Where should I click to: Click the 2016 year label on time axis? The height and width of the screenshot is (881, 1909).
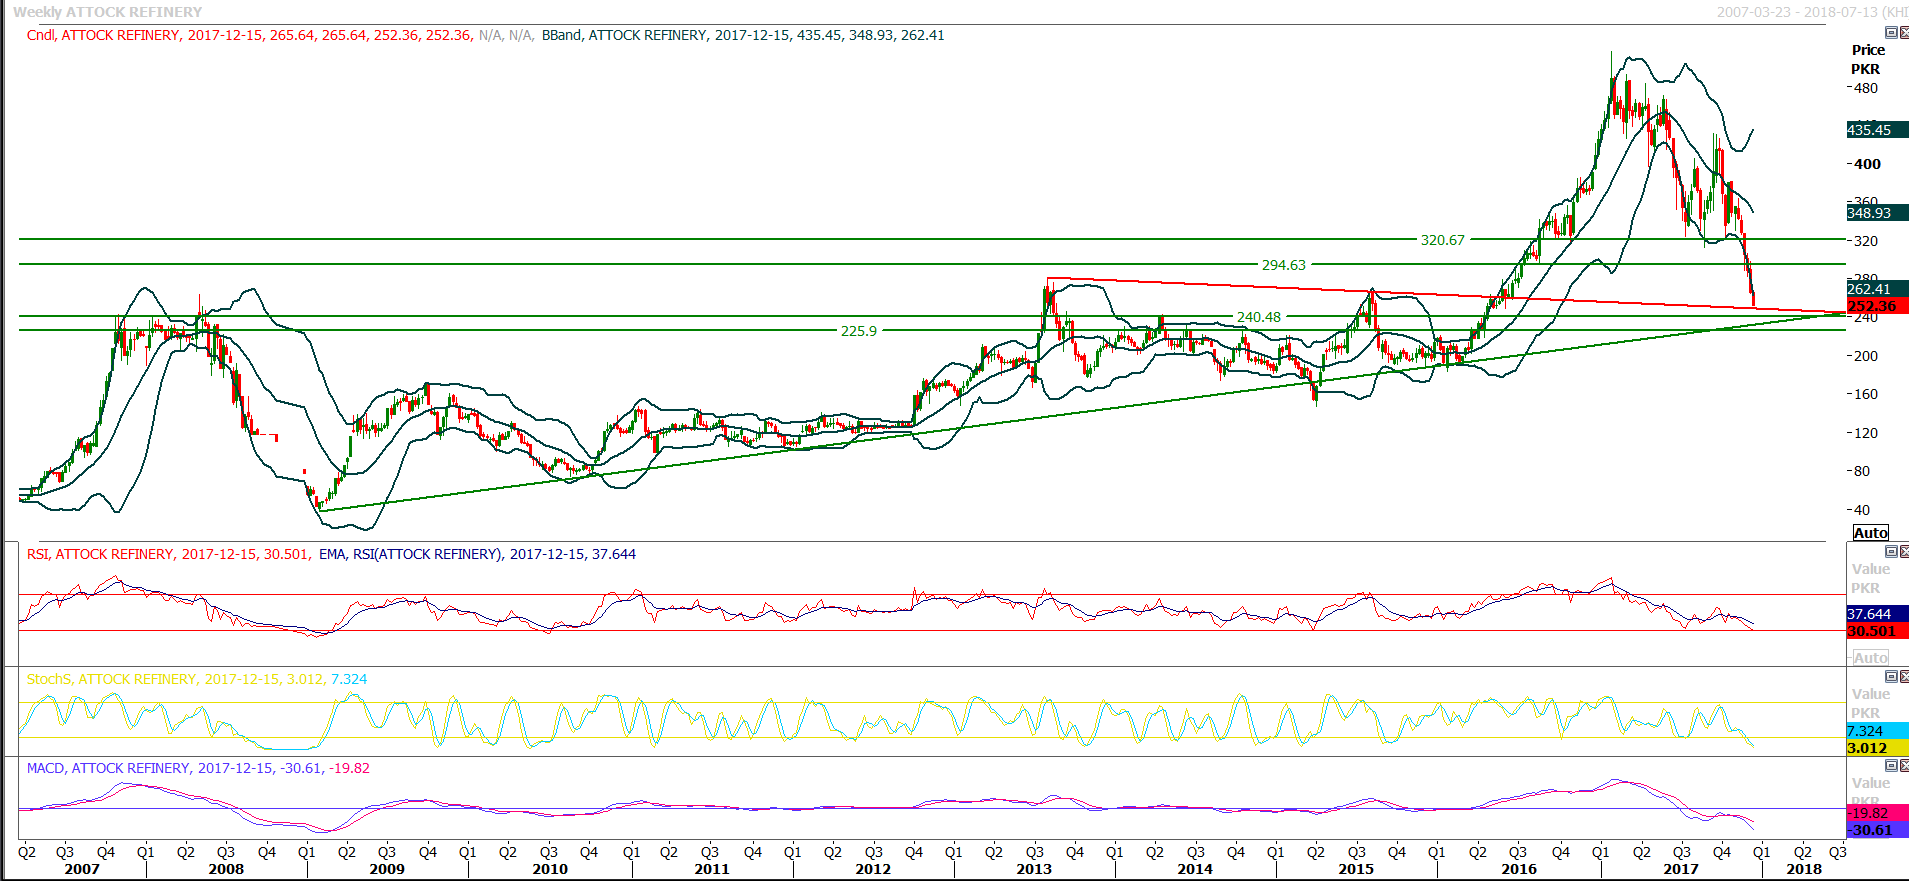1519,869
